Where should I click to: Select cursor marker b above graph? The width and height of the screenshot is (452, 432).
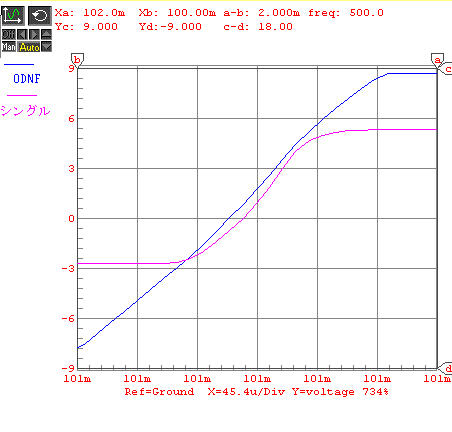click(77, 61)
